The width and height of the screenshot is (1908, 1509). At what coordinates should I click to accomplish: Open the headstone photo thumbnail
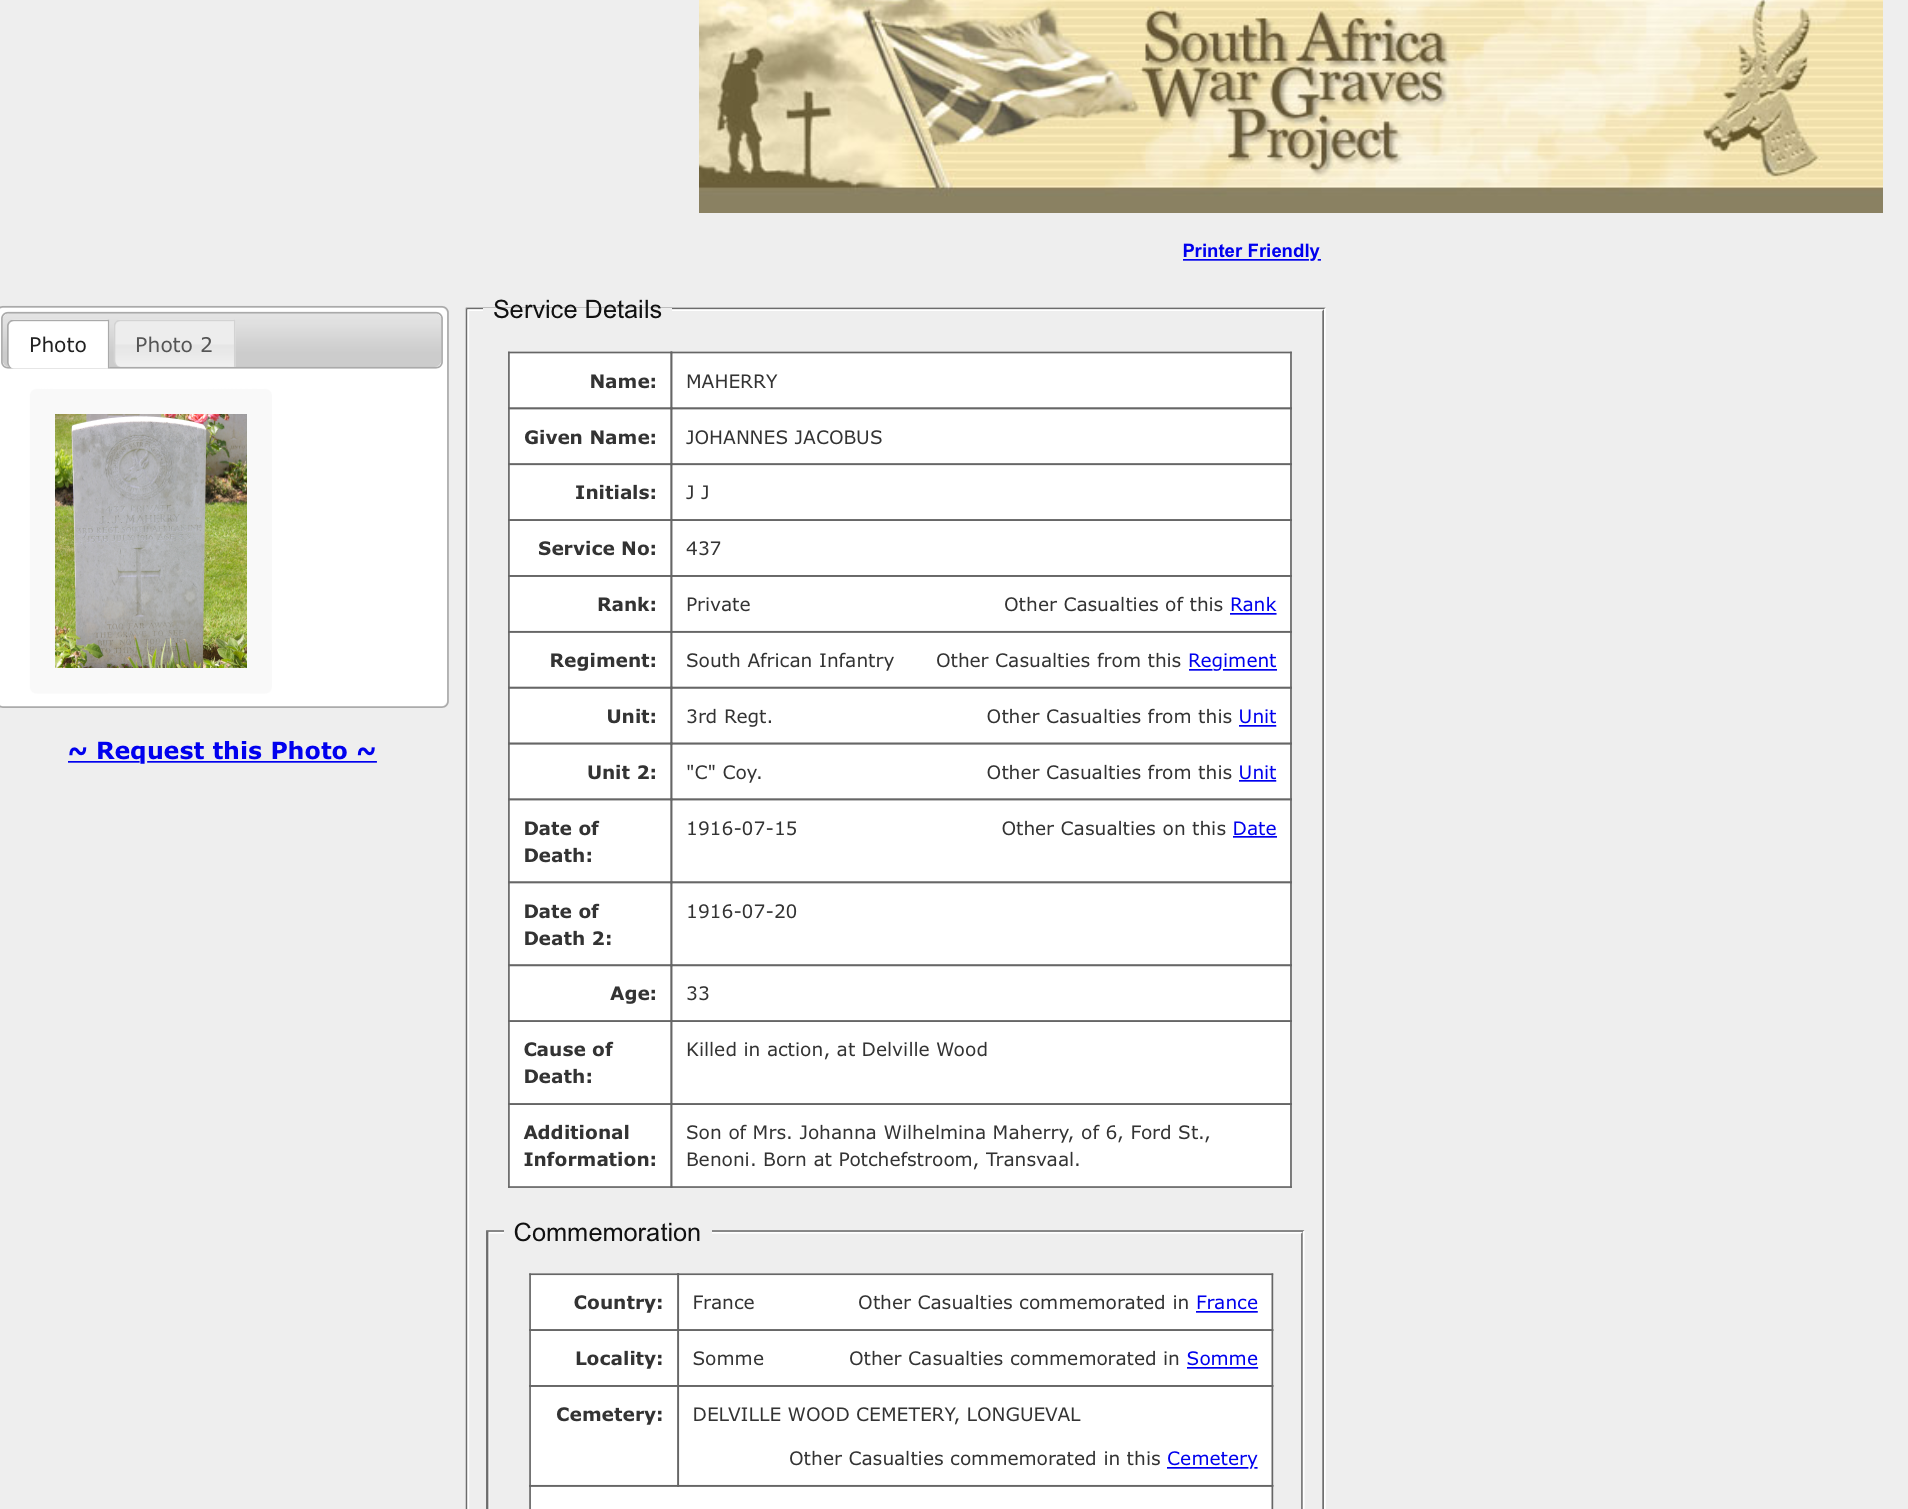[x=151, y=541]
